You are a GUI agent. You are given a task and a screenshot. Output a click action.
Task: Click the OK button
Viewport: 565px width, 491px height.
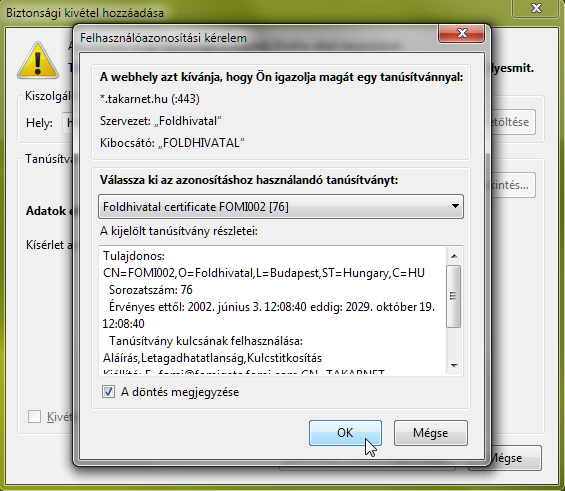[x=345, y=433]
